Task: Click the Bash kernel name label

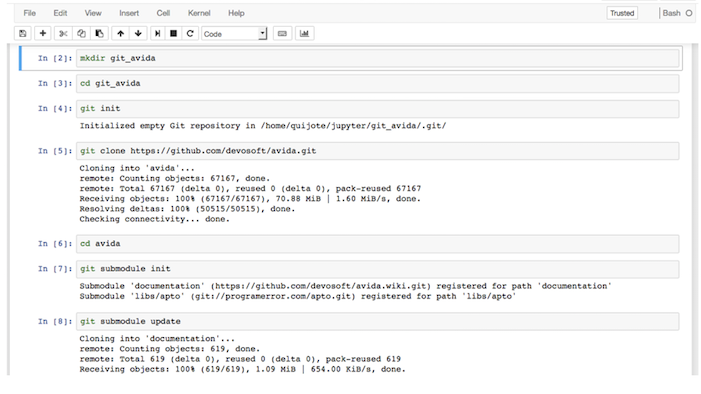Action: [671, 13]
